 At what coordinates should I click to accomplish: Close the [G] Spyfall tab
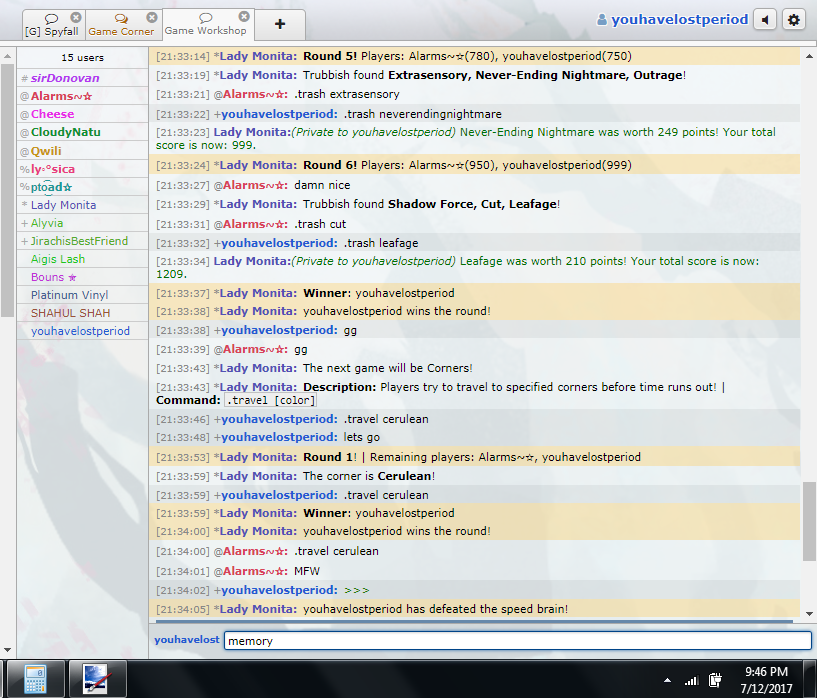click(x=76, y=17)
